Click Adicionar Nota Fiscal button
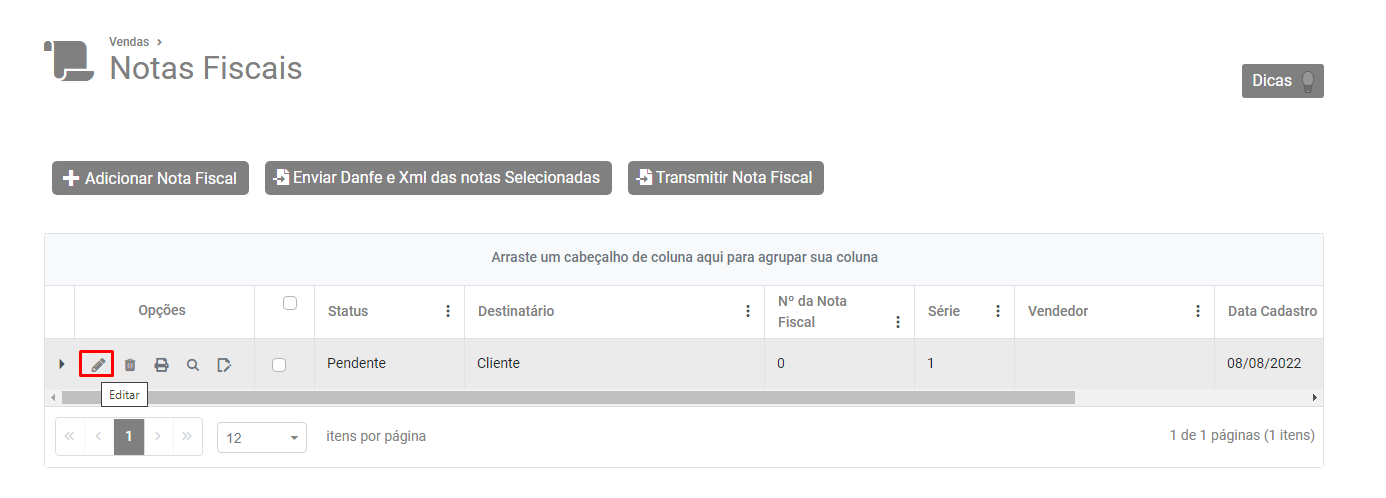Screen dimensions: 1386x498 (x=150, y=178)
